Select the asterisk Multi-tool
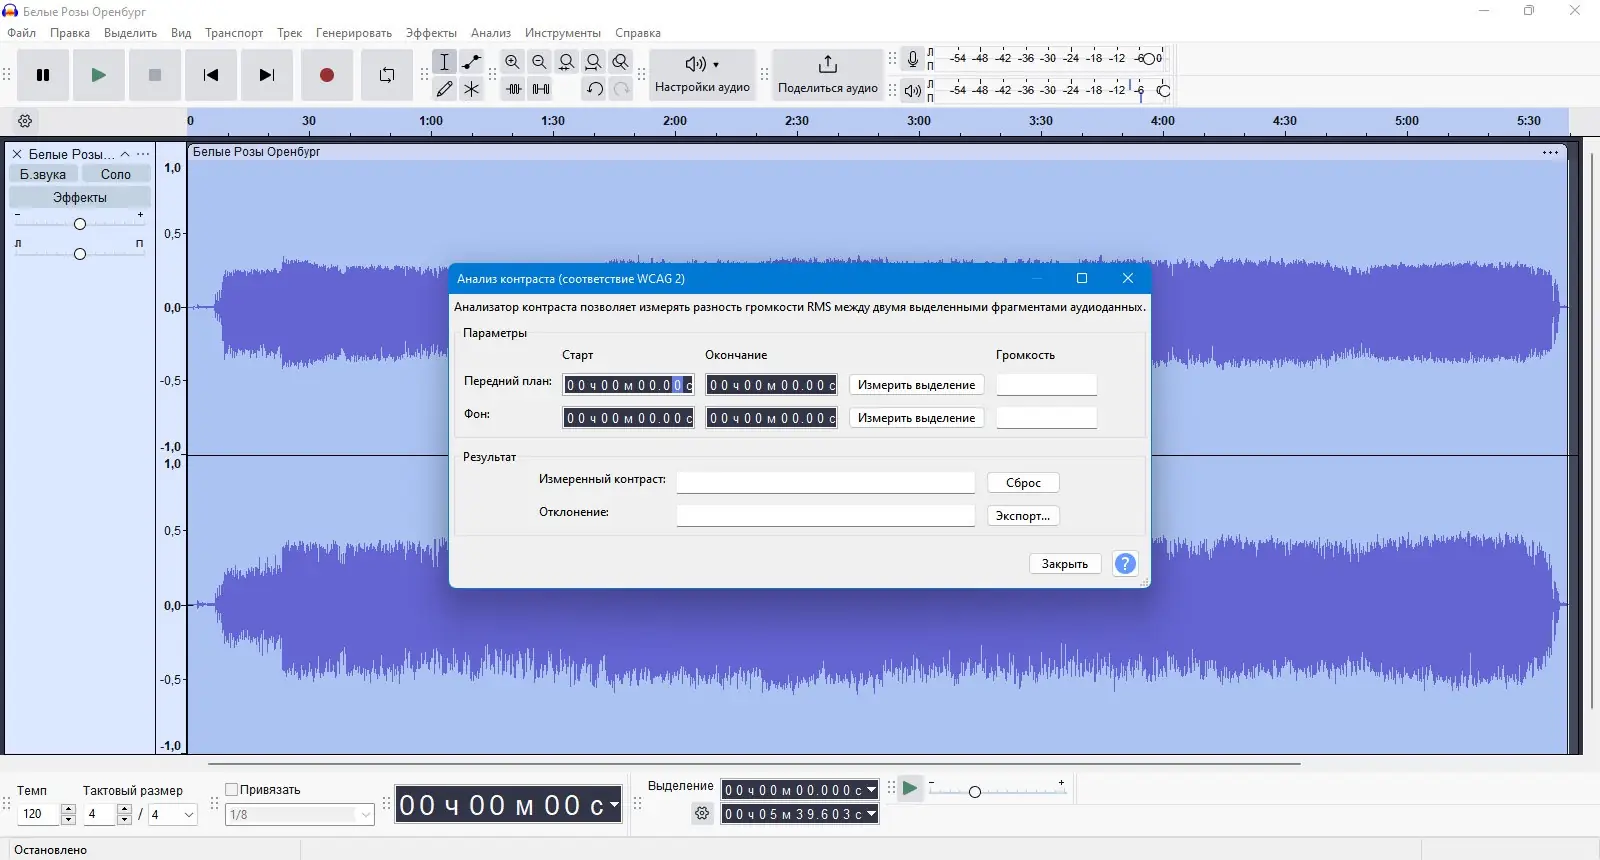Viewport: 1600px width, 860px height. [472, 89]
